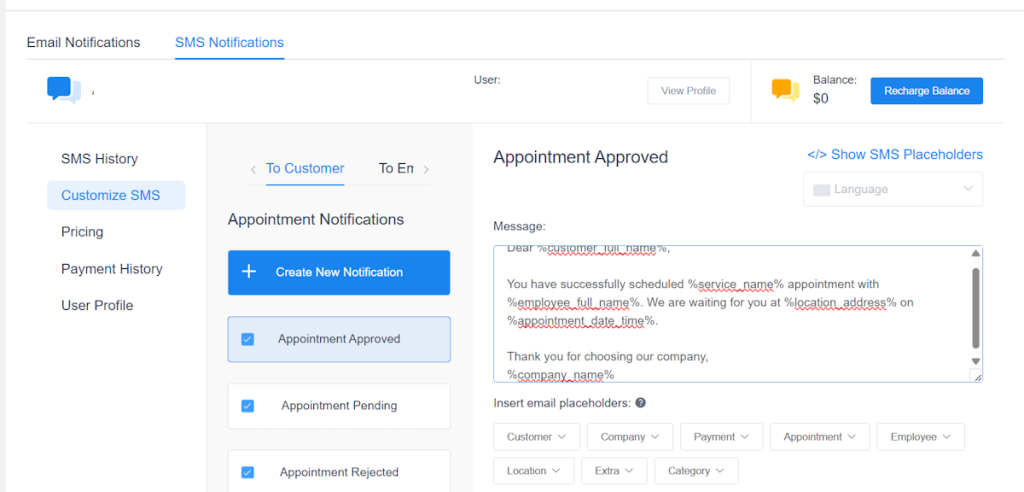Viewport: 1024px width, 492px height.
Task: Expand the Customer placeholders dropdown
Action: click(536, 437)
